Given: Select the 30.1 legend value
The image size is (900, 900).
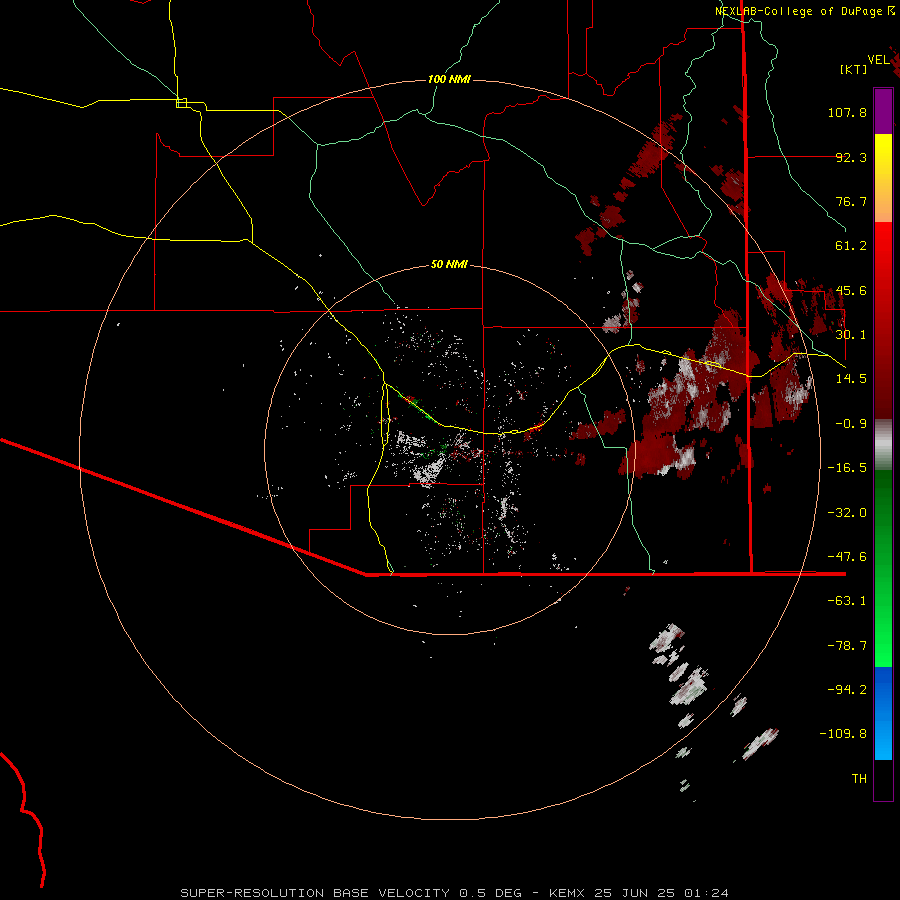Looking at the screenshot, I should pyautogui.click(x=851, y=335).
